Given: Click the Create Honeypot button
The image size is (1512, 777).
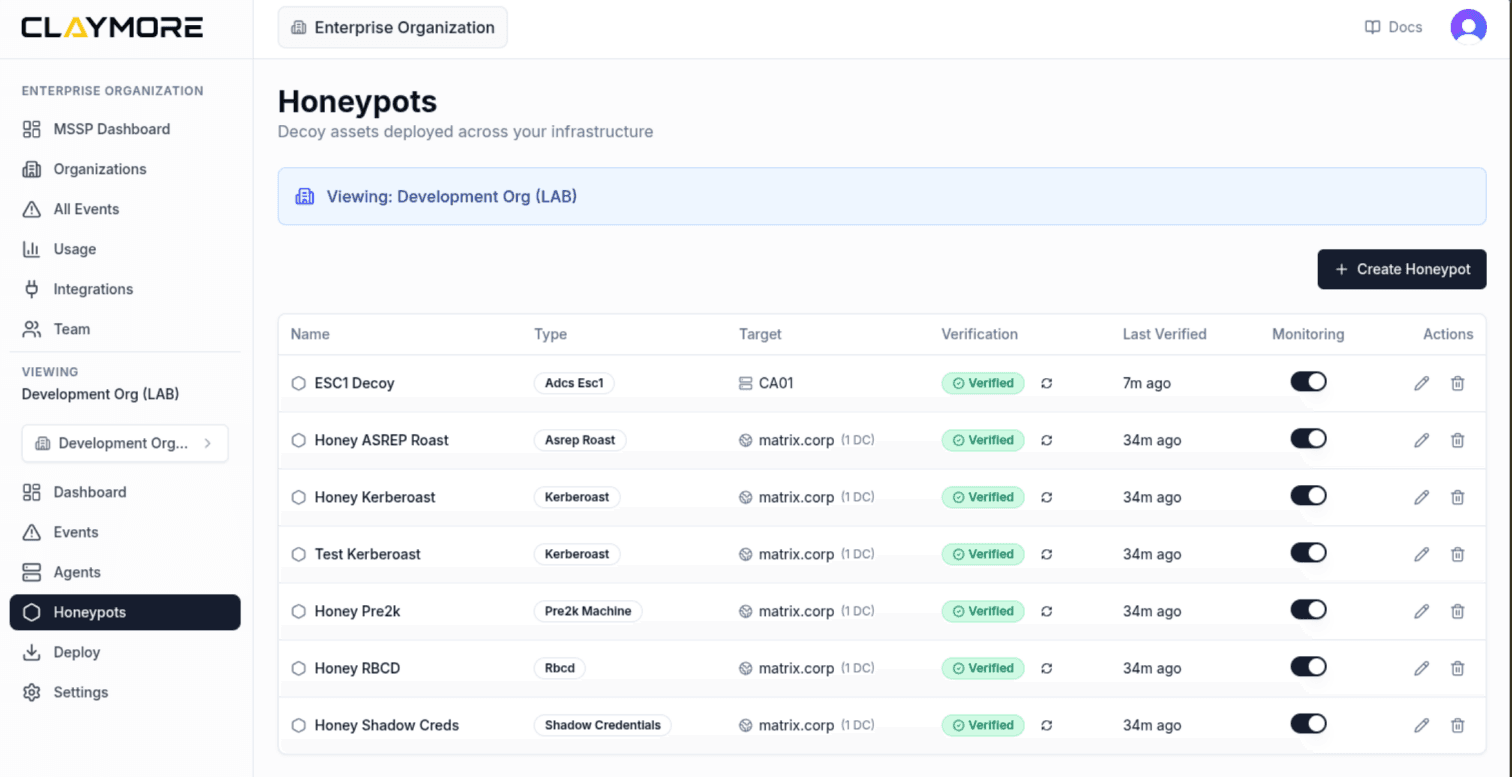Looking at the screenshot, I should click(x=1402, y=269).
